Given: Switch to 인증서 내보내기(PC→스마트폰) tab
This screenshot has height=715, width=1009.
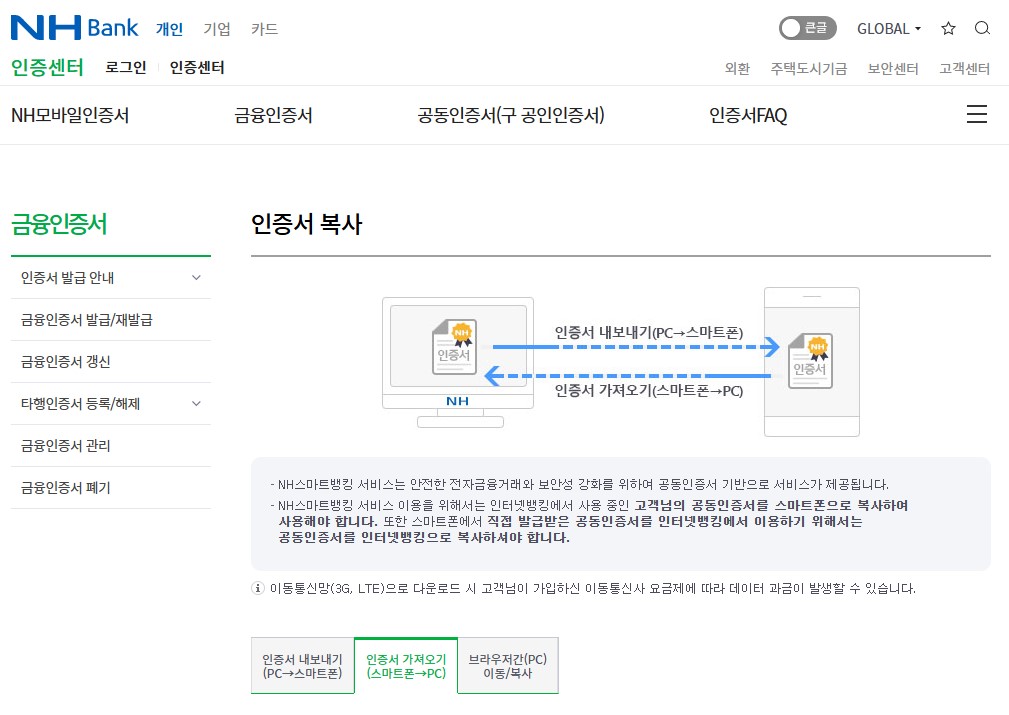Looking at the screenshot, I should point(302,666).
